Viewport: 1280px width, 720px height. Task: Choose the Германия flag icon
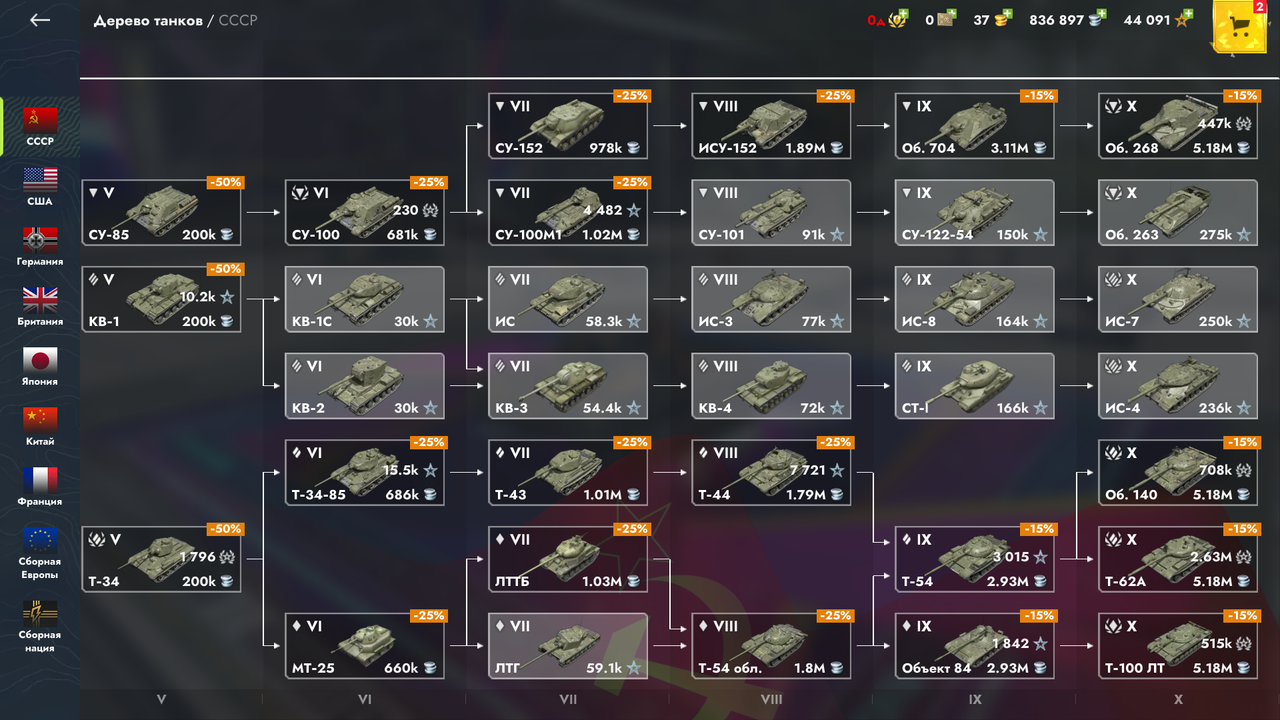point(40,240)
